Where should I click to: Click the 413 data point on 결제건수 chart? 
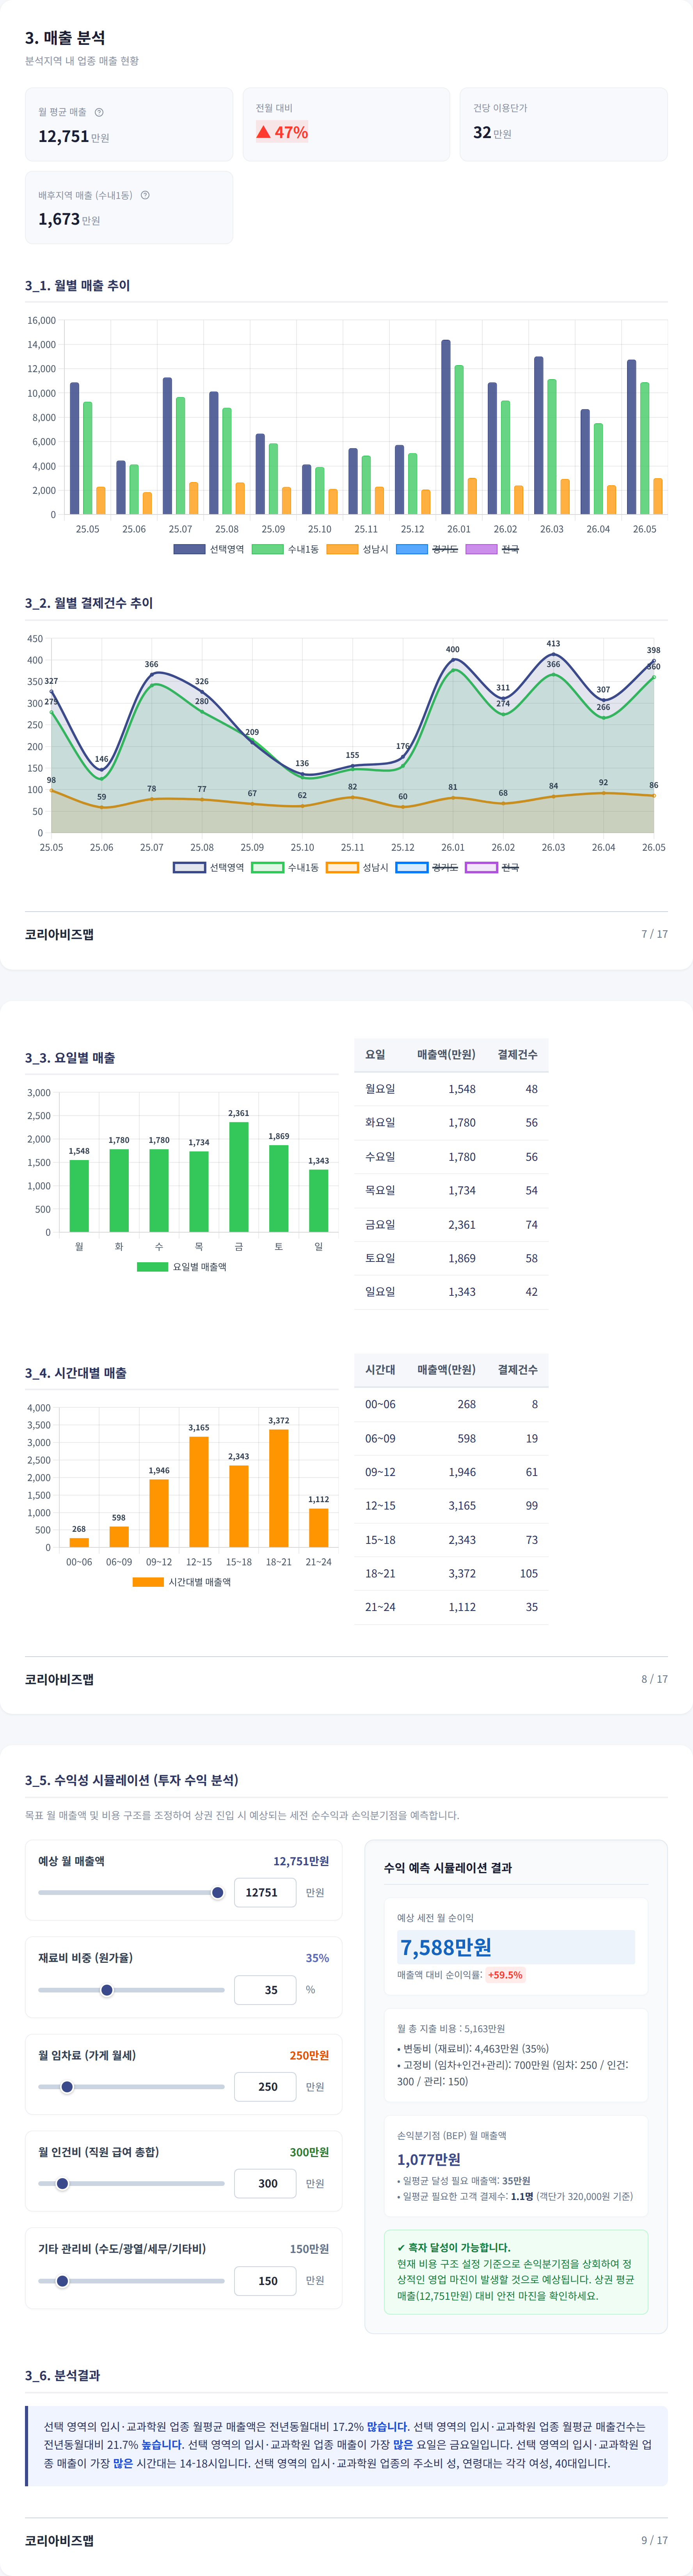(x=553, y=655)
